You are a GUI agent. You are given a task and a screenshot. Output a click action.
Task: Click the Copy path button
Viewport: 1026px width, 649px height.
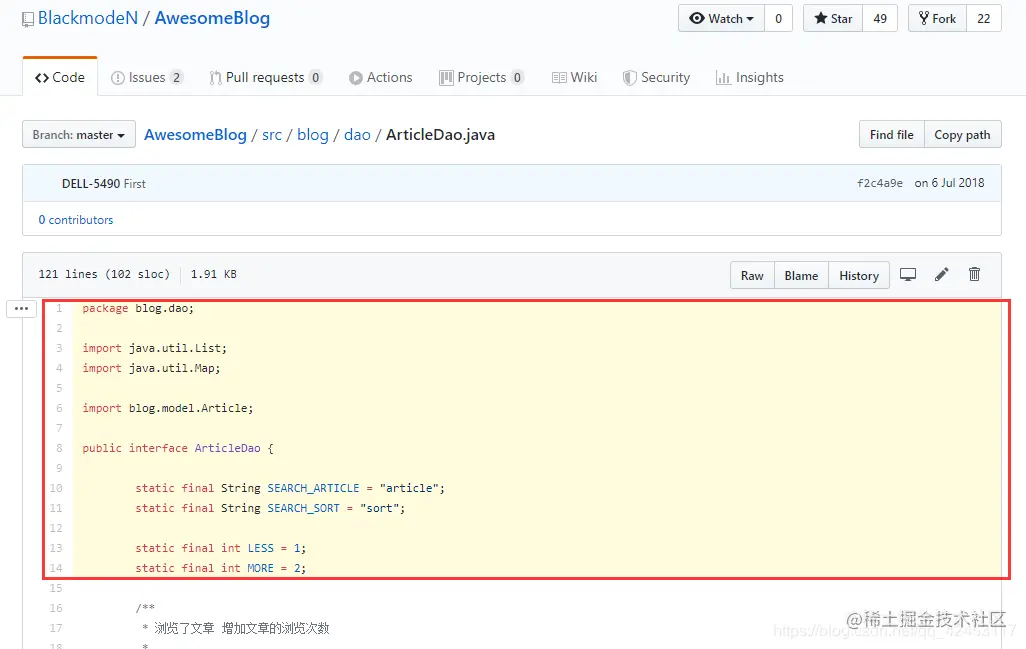tap(962, 134)
